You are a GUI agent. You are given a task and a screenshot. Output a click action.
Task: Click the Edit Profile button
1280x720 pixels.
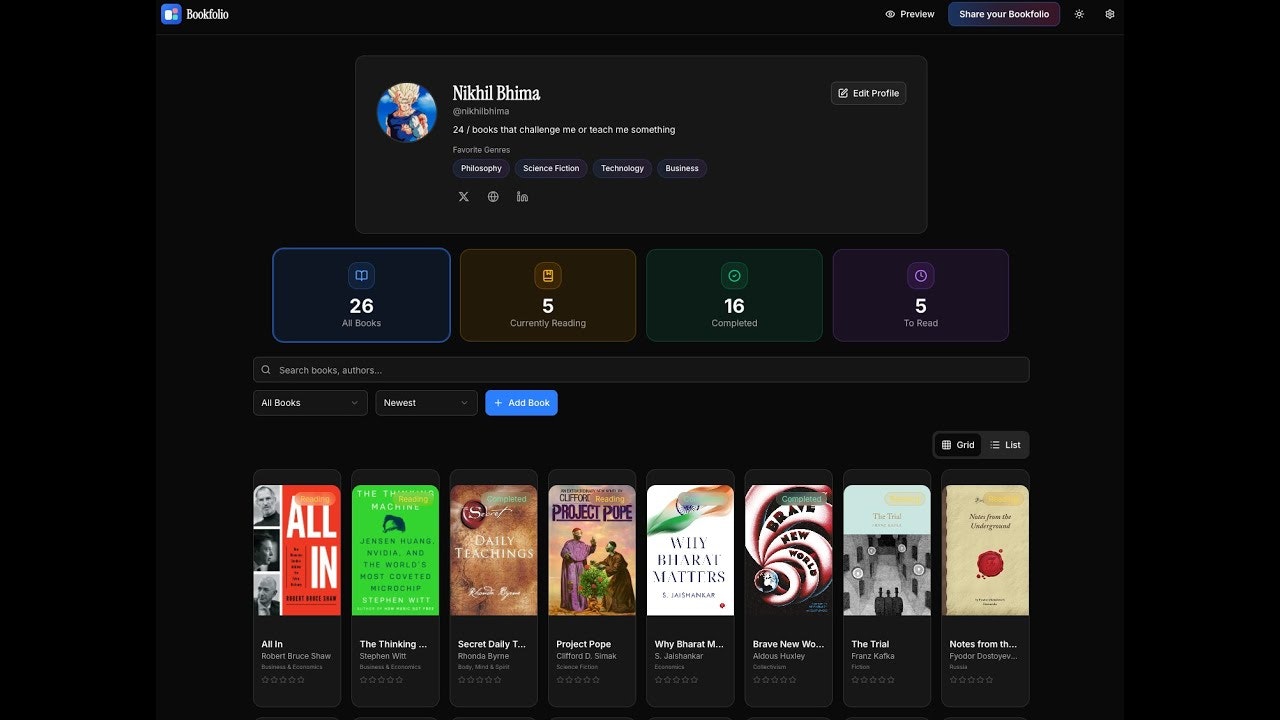click(x=867, y=93)
